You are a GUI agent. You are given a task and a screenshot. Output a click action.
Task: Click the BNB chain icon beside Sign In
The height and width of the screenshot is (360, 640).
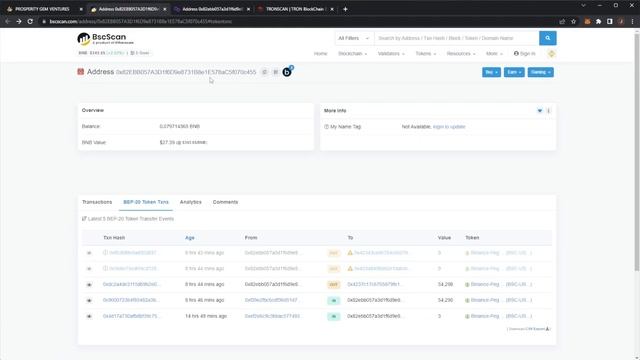click(551, 53)
